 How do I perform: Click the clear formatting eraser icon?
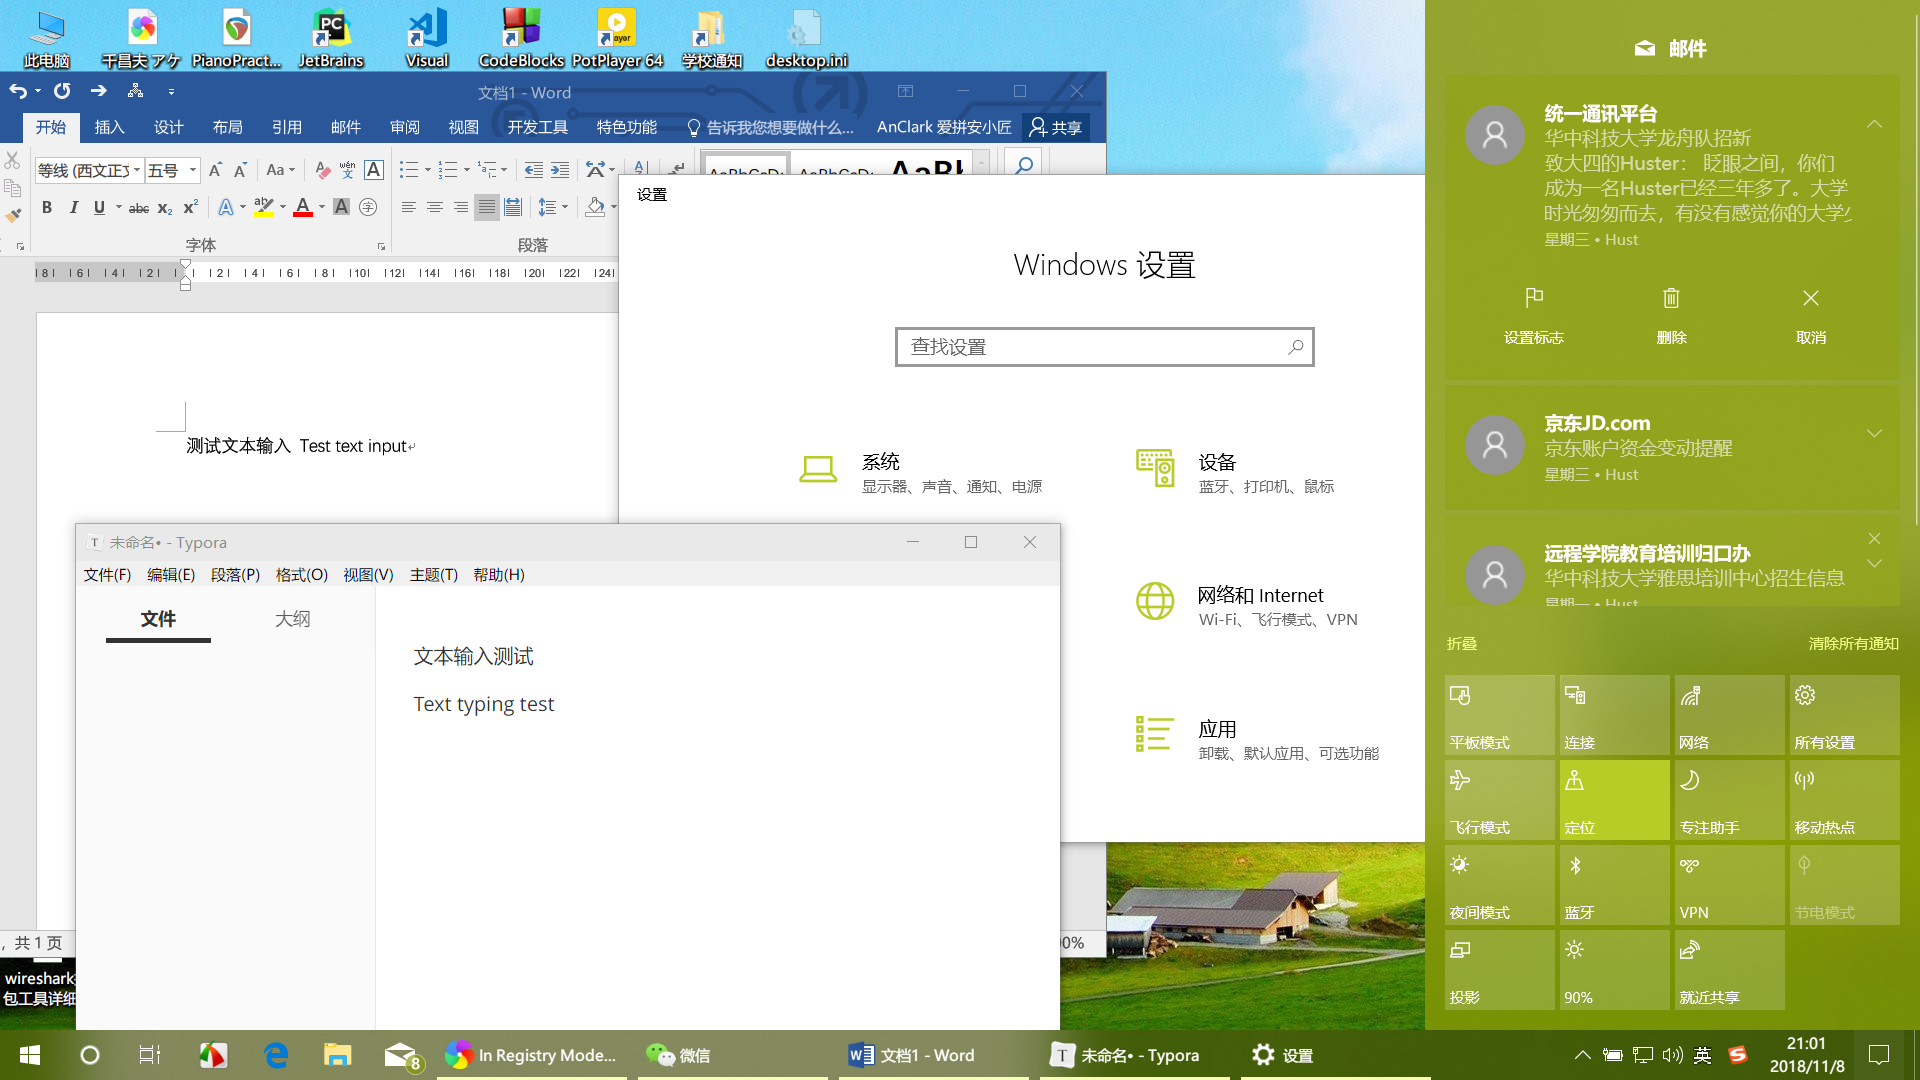(322, 170)
